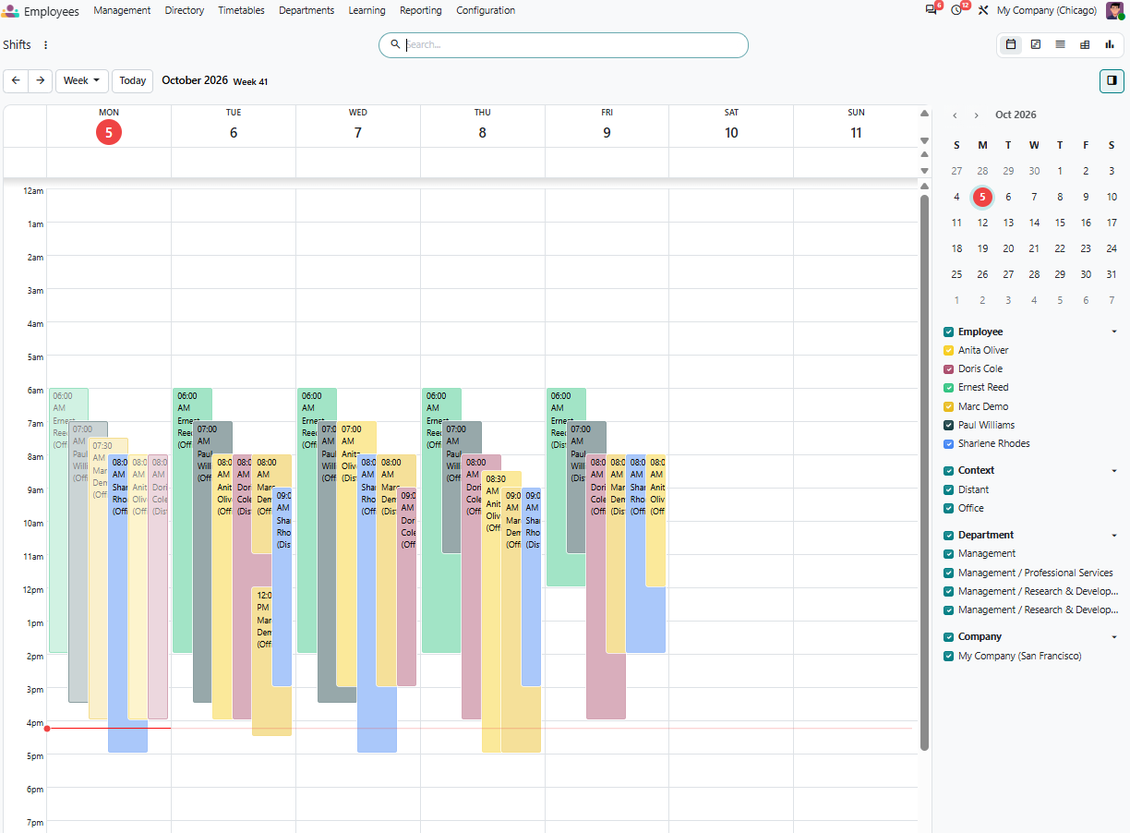This screenshot has width=1130, height=833.
Task: Open the Week scale dropdown
Action: [81, 81]
